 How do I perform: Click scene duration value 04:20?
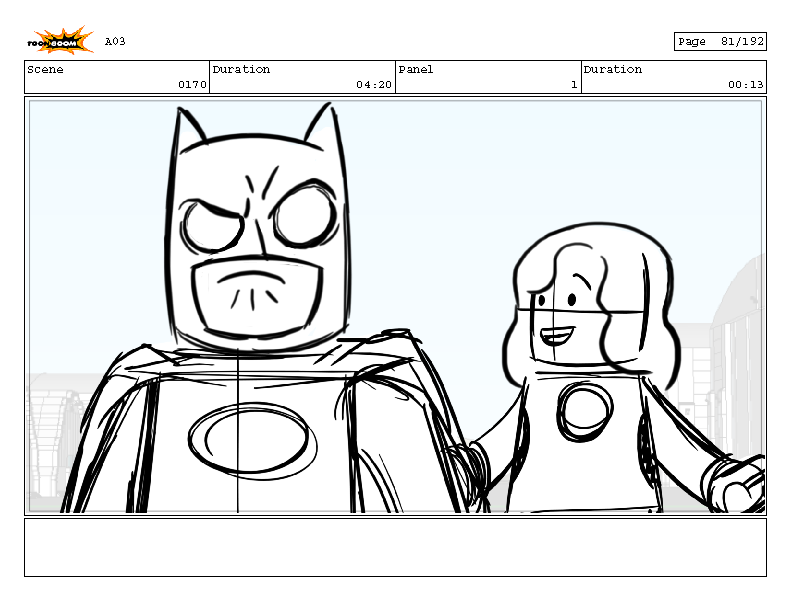click(x=374, y=85)
